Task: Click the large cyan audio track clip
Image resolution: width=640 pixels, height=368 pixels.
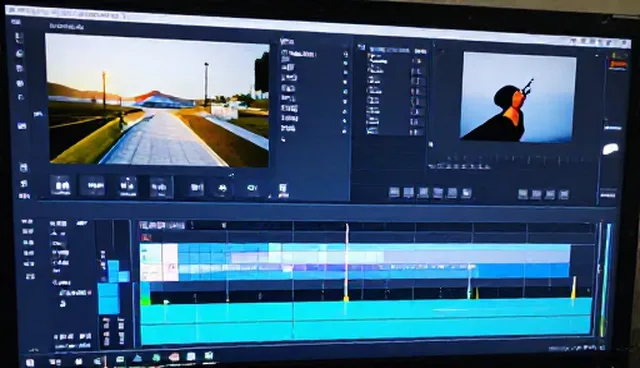Action: point(366,321)
